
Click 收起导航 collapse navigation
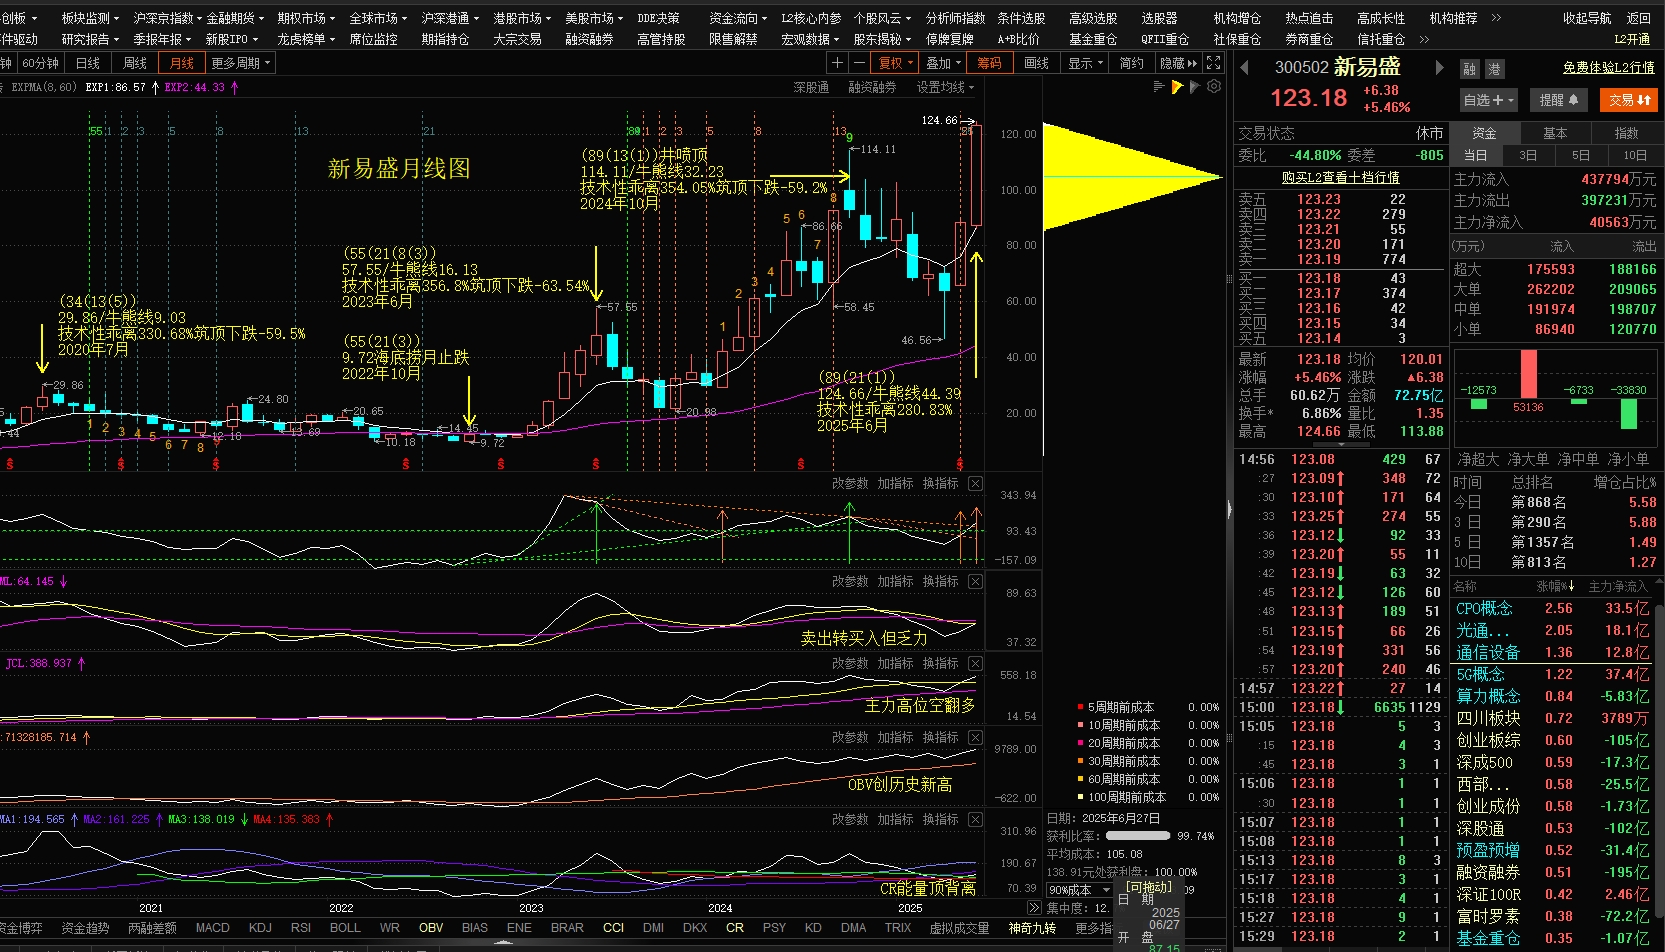(1586, 18)
